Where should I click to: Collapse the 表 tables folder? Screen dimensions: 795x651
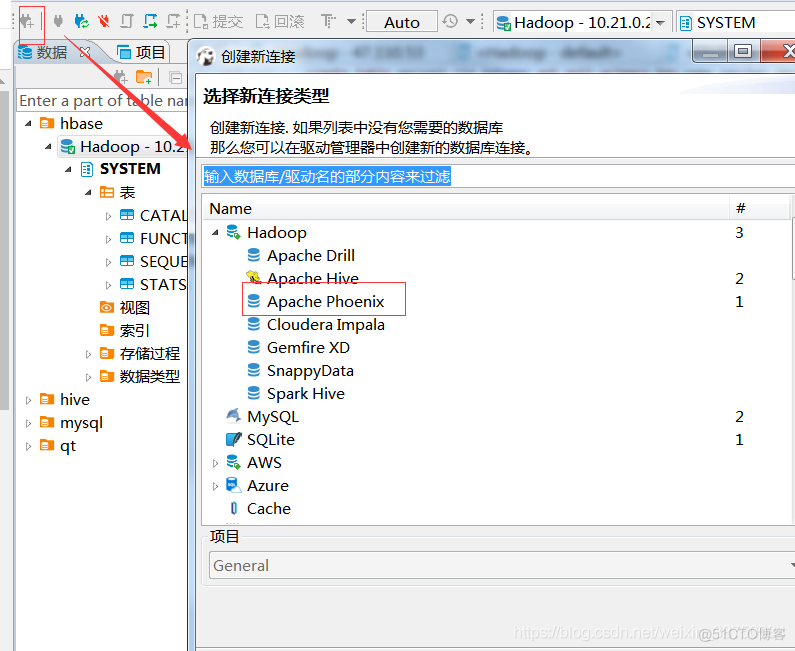(x=88, y=193)
